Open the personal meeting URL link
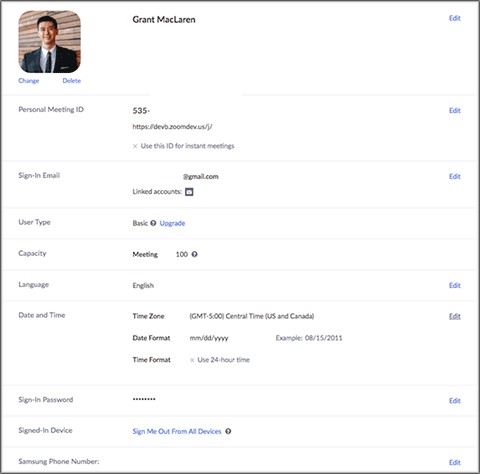 click(172, 127)
